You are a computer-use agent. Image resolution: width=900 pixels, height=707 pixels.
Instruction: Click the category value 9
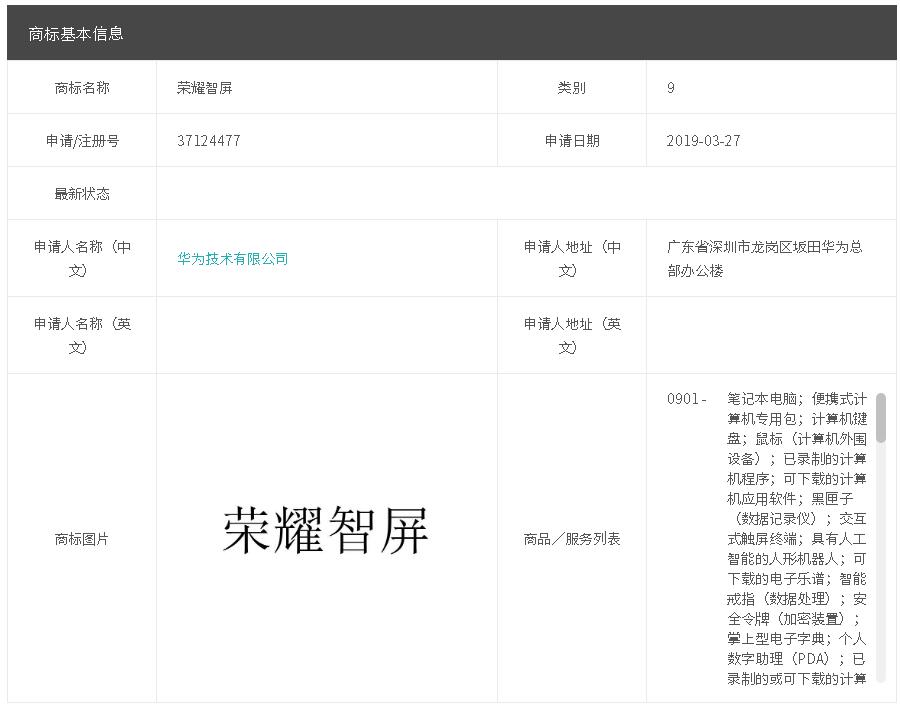671,88
